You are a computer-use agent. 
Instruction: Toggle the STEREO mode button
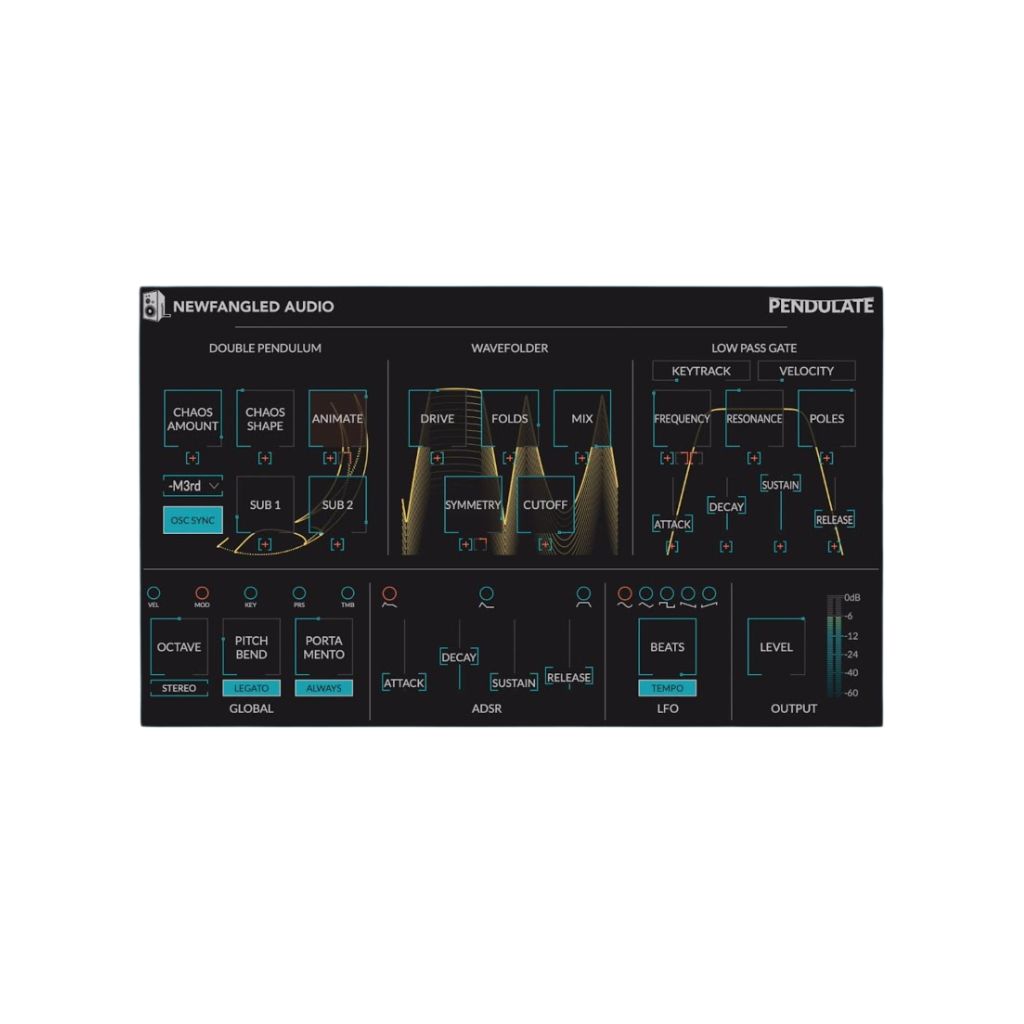point(179,688)
